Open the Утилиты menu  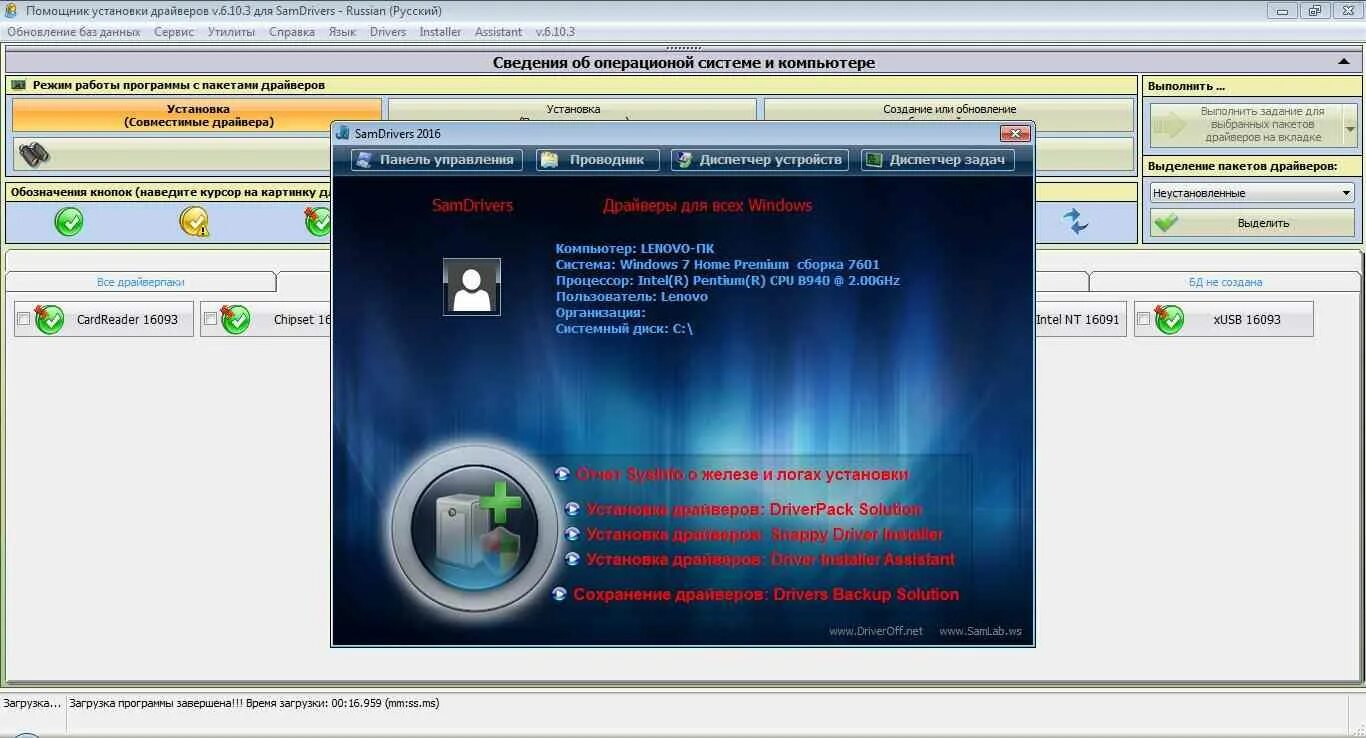click(231, 32)
